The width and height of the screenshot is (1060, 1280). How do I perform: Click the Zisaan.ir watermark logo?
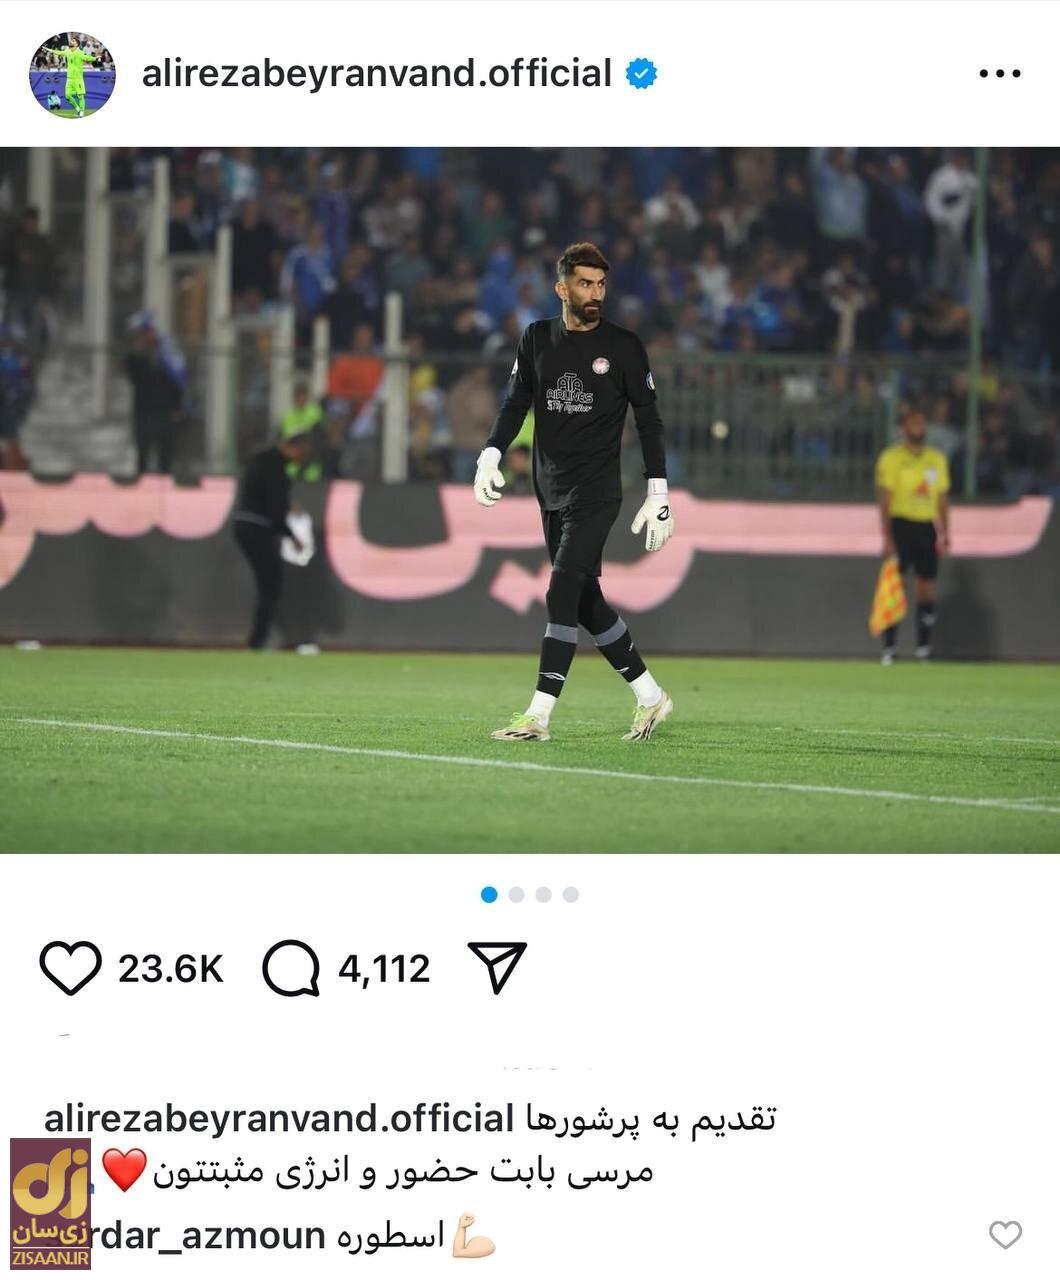(x=50, y=1203)
